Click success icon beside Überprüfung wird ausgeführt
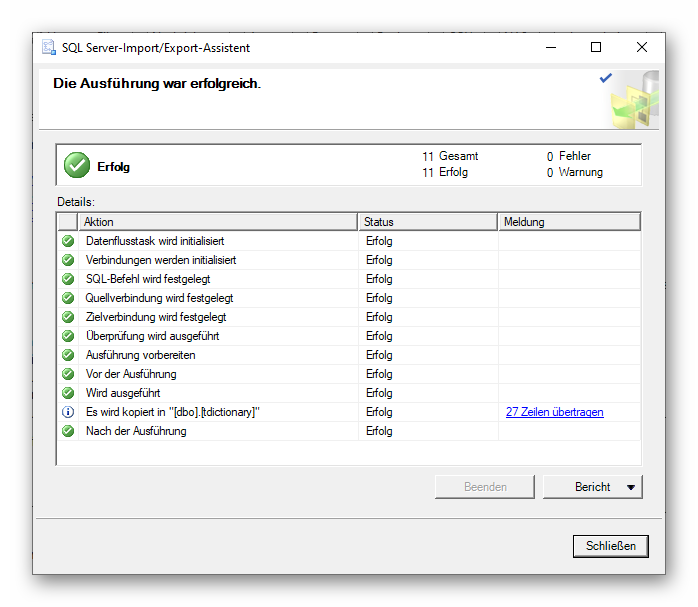Image resolution: width=698 pixels, height=607 pixels. pyautogui.click(x=68, y=336)
